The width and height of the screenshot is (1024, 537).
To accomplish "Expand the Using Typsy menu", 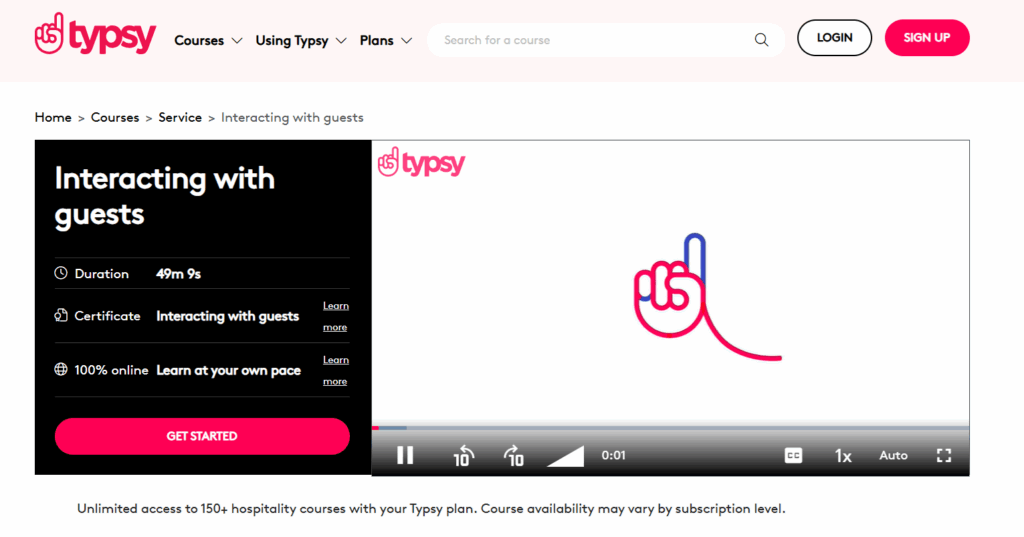I will coord(300,41).
